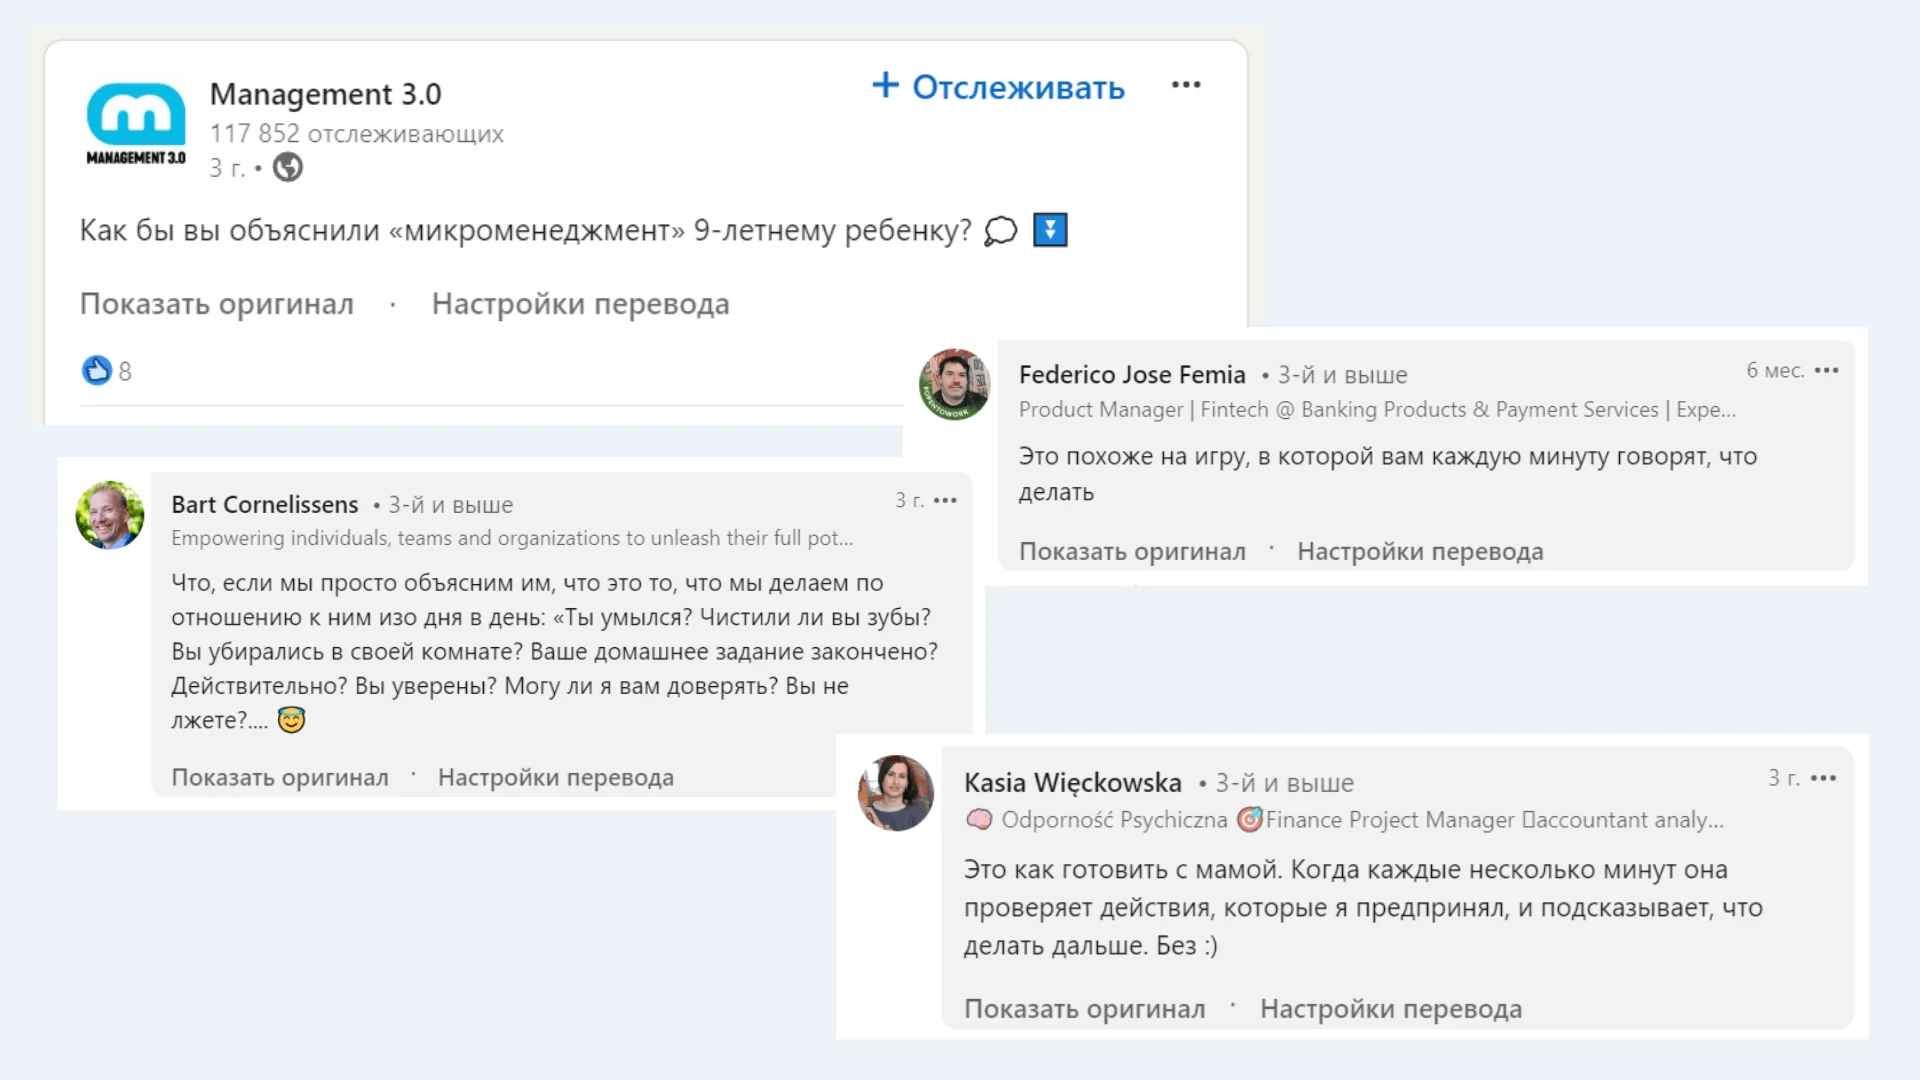The height and width of the screenshot is (1080, 1920).
Task: Click the Kasia Więckowska name link
Action: (1072, 783)
